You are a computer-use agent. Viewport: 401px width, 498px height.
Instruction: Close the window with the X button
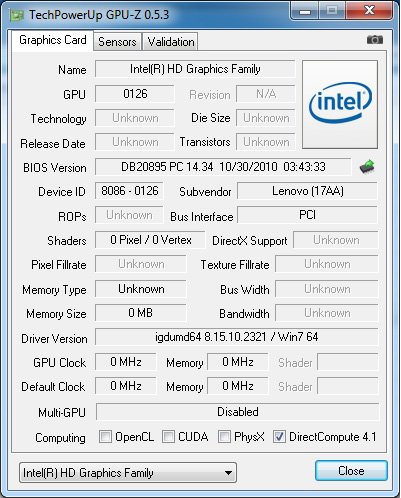369,11
